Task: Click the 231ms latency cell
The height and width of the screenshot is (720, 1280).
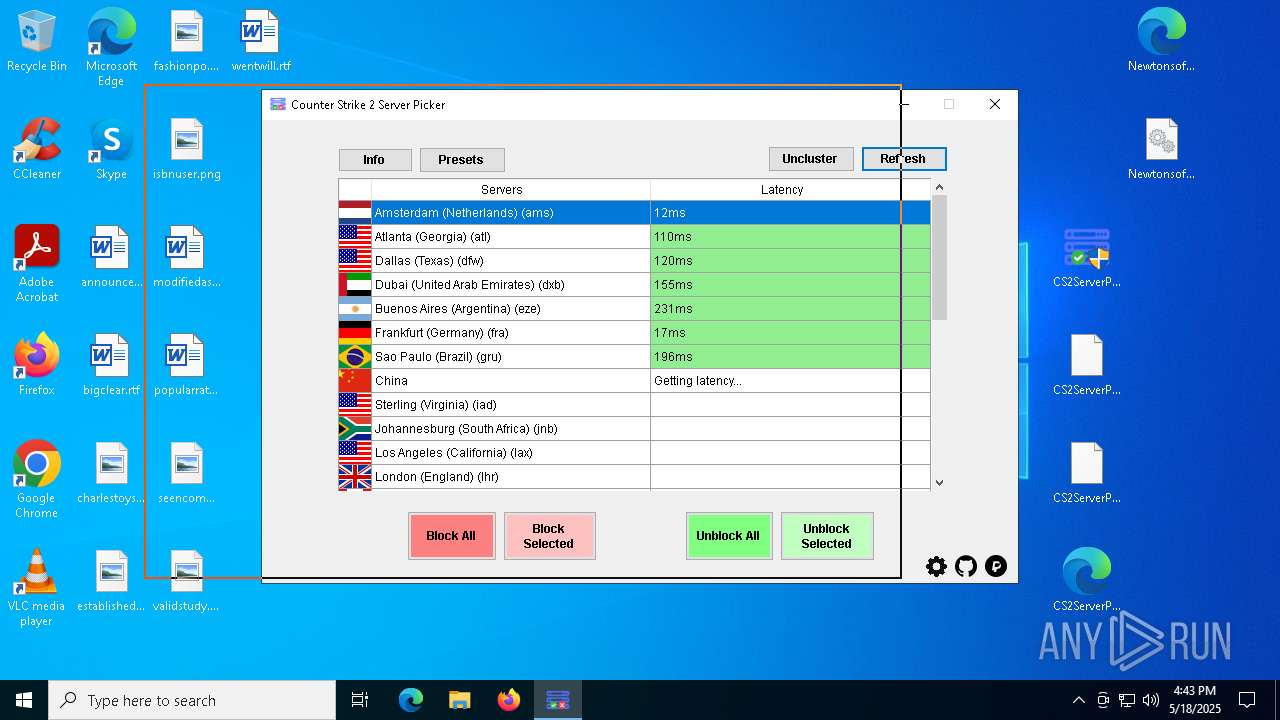Action: point(790,309)
